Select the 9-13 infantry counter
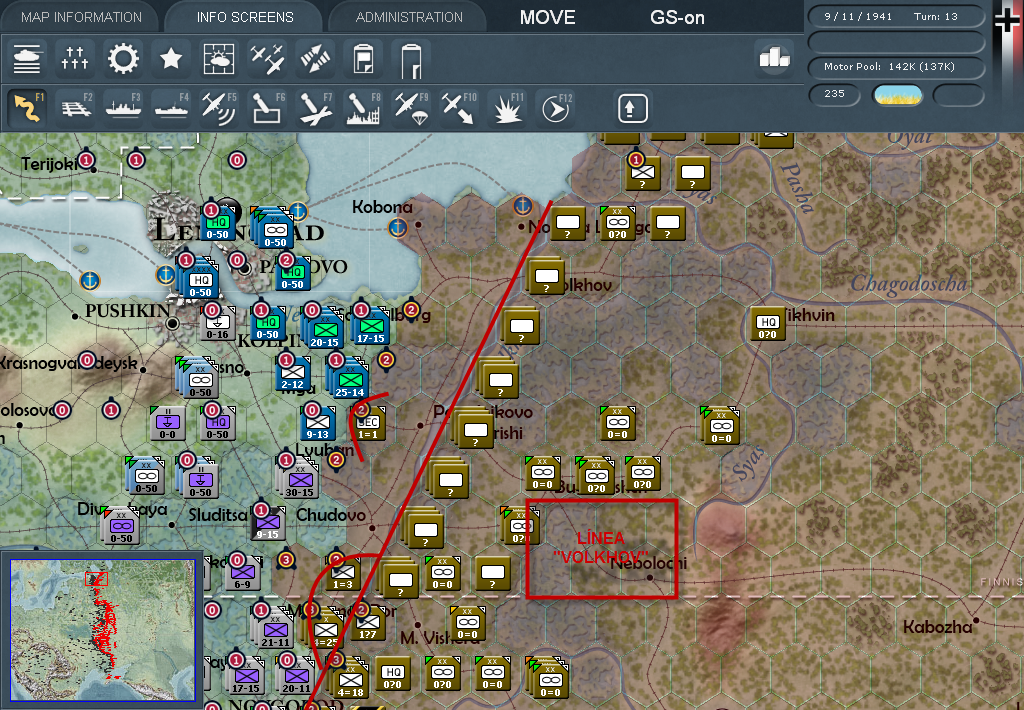The image size is (1024, 710). [x=317, y=423]
